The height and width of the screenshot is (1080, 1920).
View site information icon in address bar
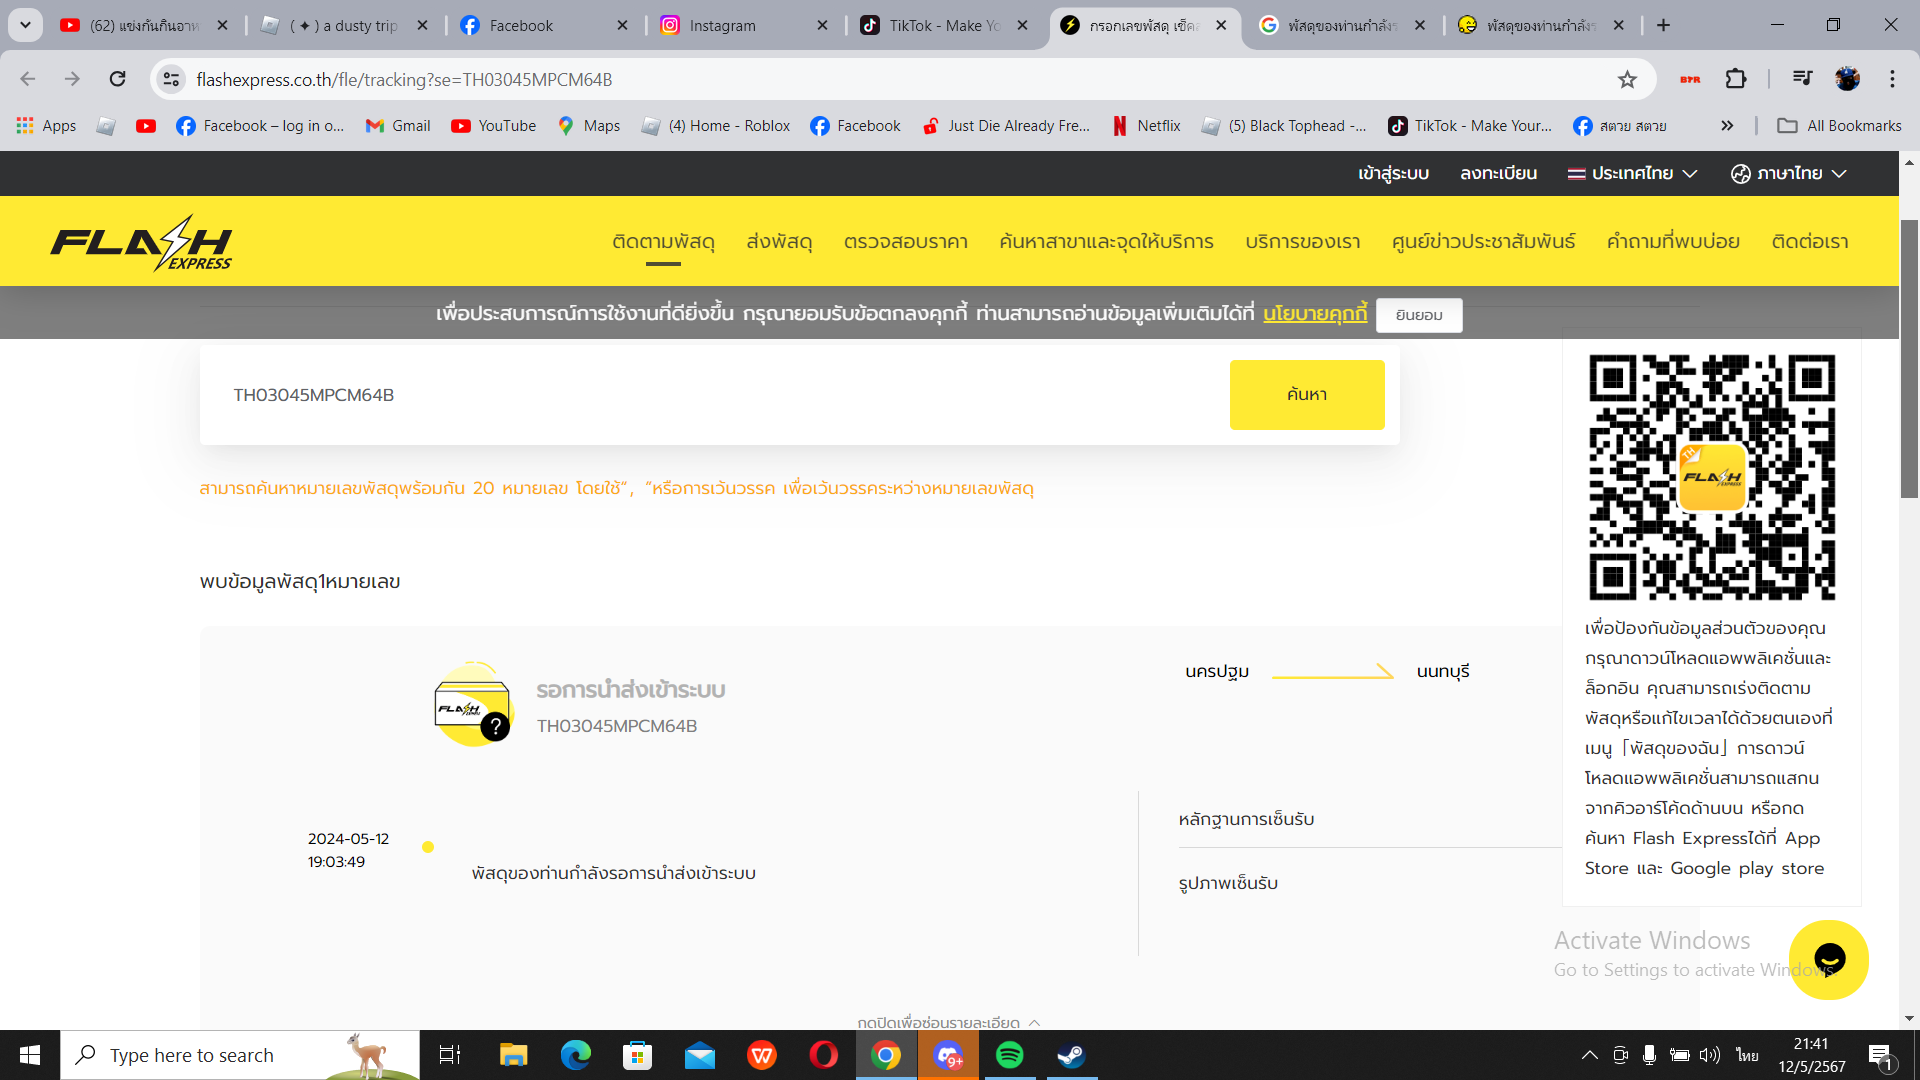click(172, 79)
